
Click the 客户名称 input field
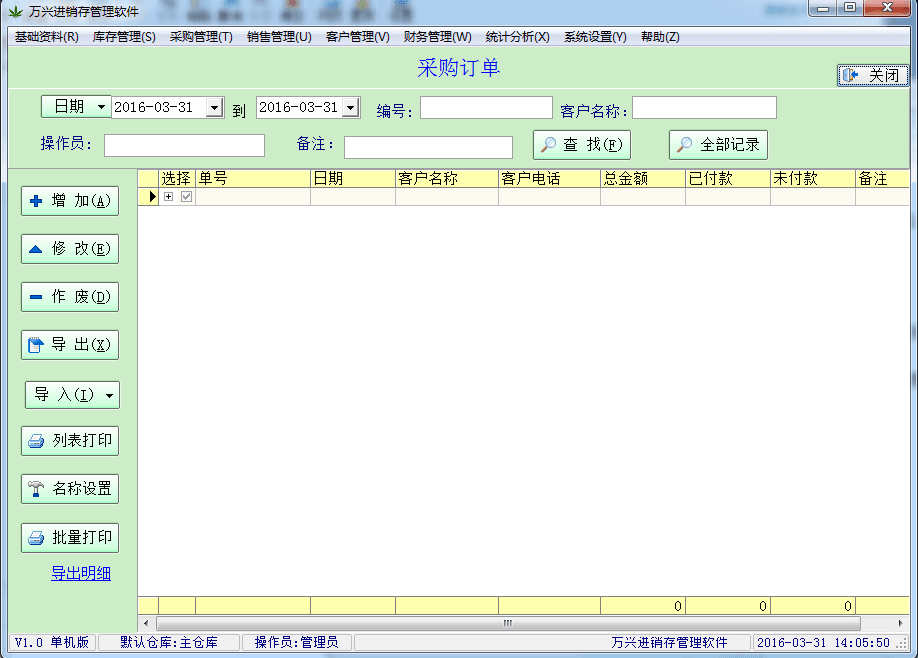point(704,108)
